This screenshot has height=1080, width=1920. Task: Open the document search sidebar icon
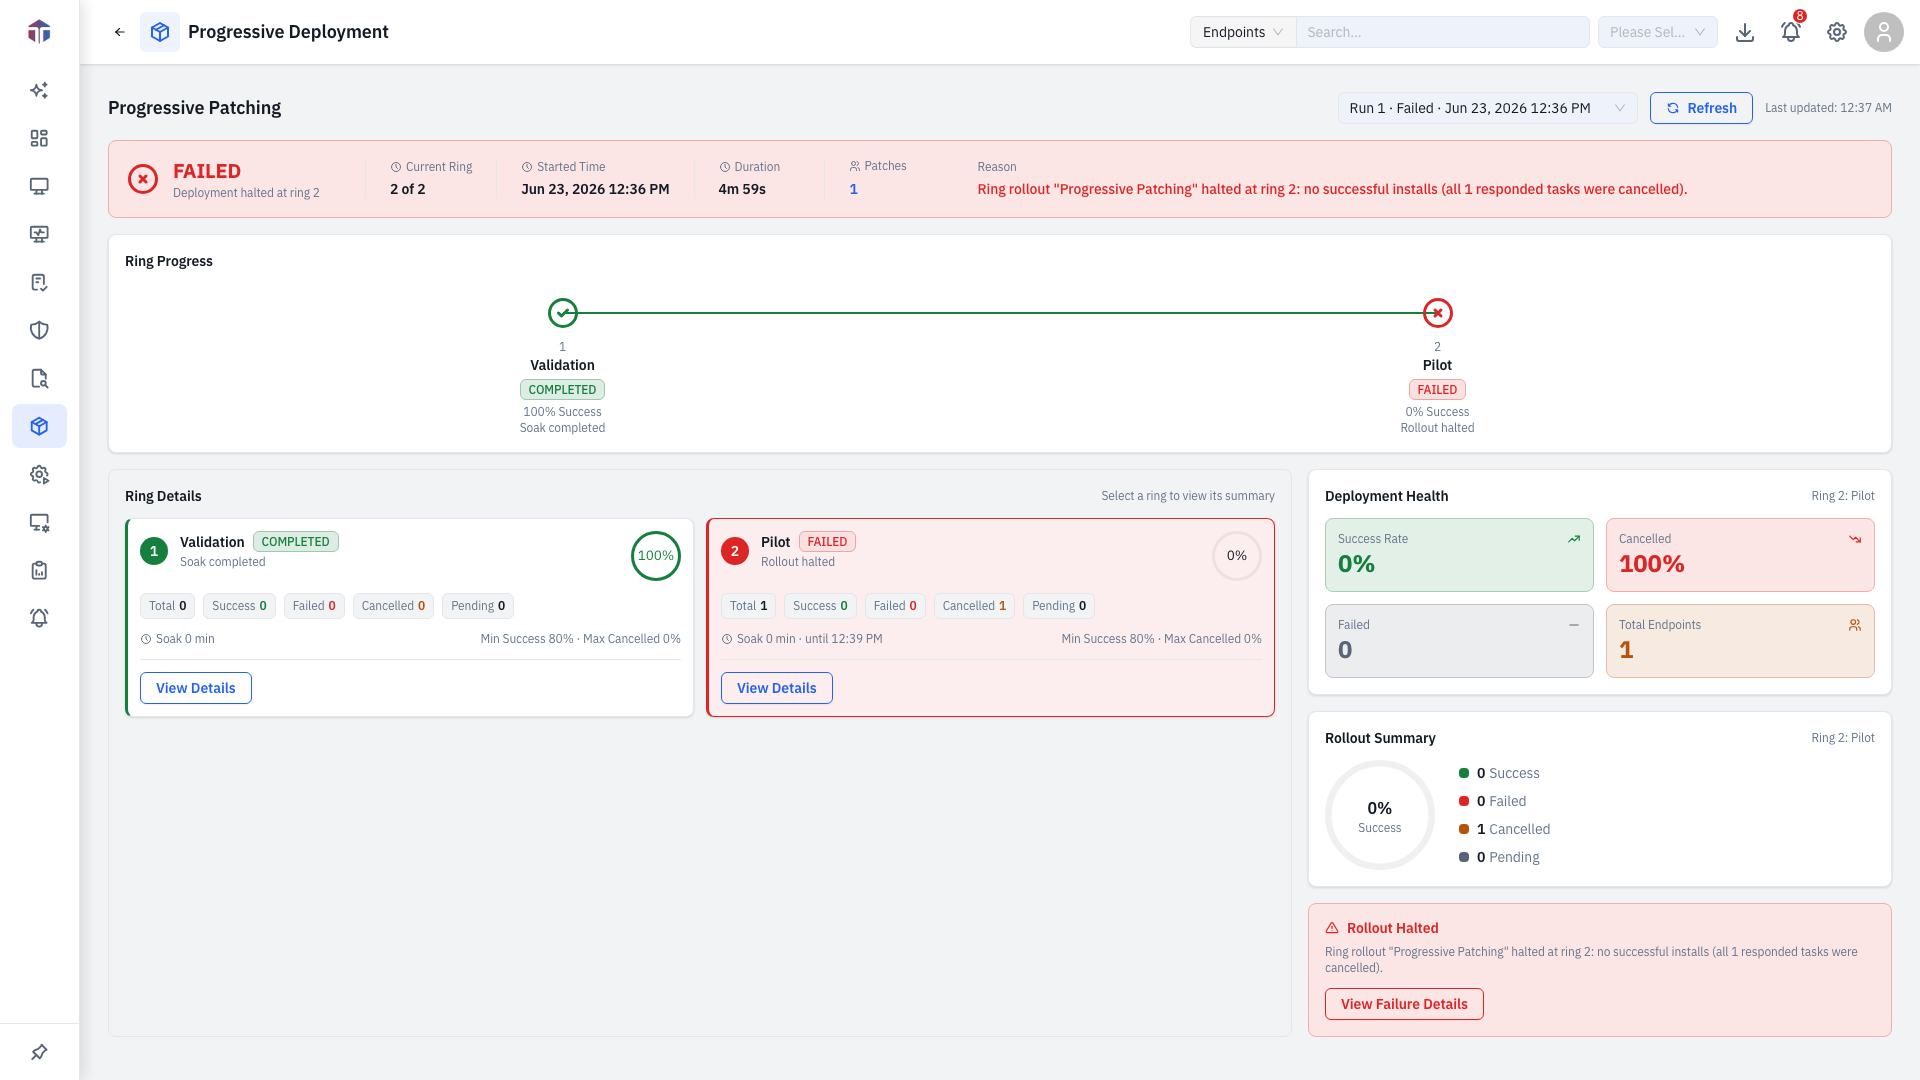click(39, 378)
